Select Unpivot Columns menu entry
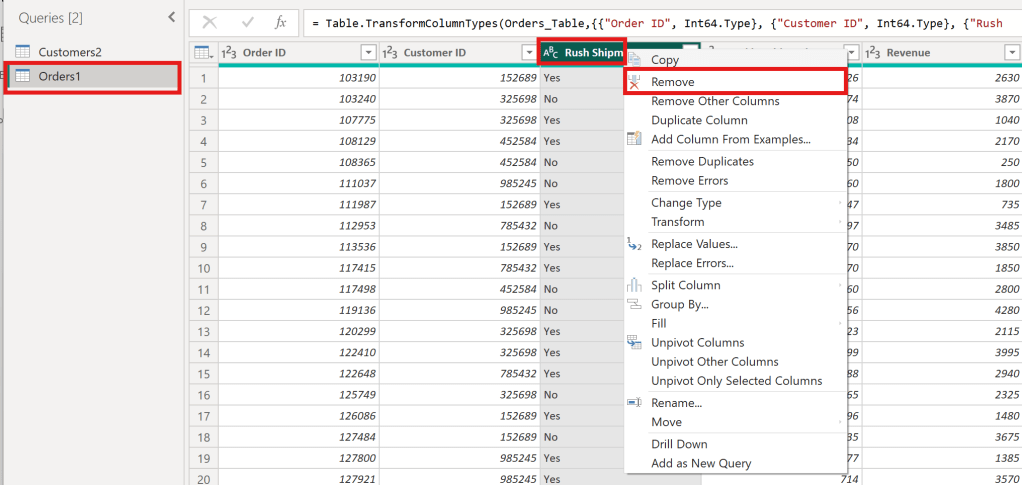The height and width of the screenshot is (485, 1022). coord(697,342)
